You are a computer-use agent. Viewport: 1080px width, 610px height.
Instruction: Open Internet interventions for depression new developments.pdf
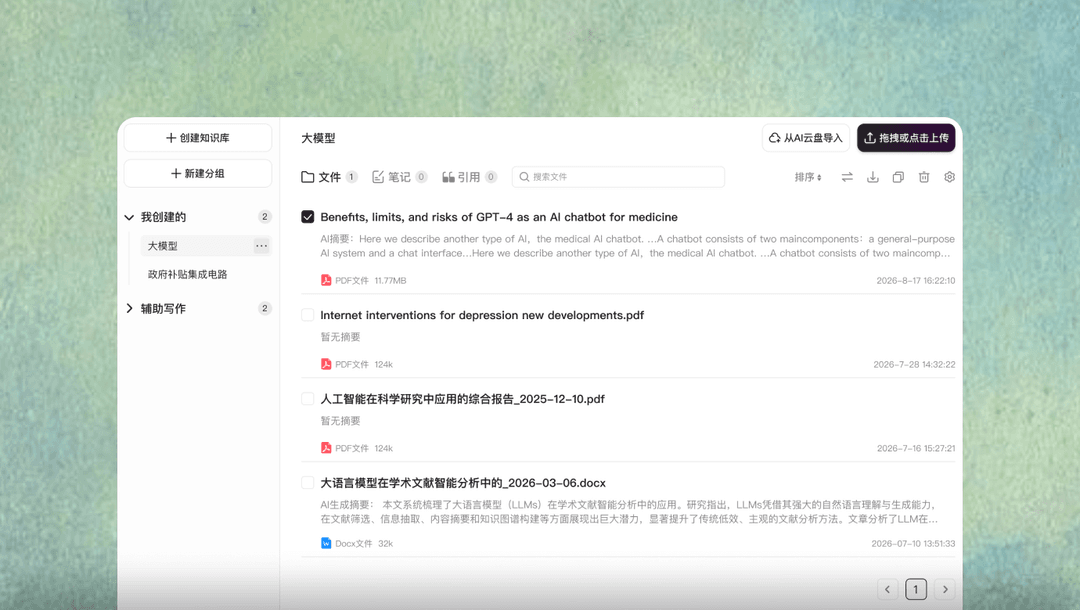482,315
